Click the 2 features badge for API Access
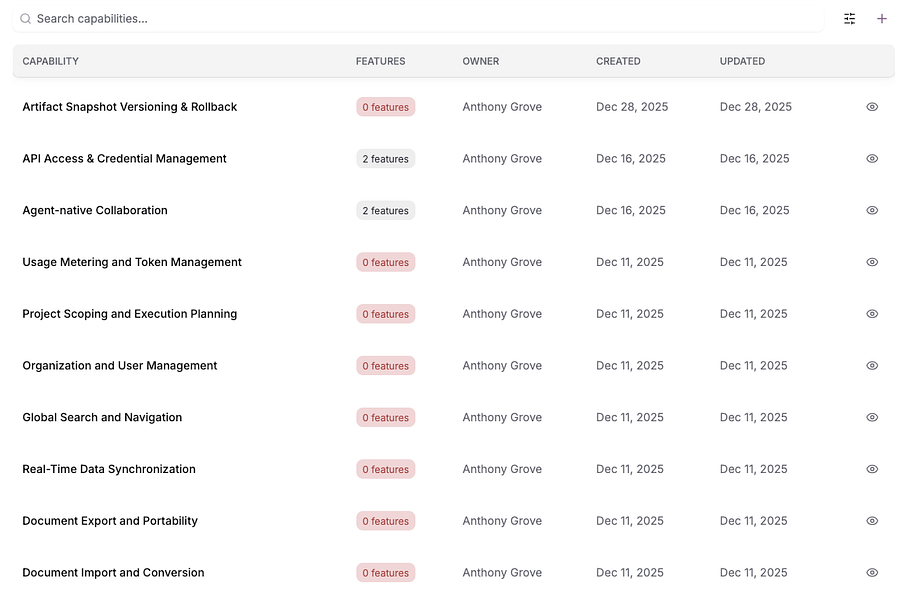The width and height of the screenshot is (902, 600). 385,159
